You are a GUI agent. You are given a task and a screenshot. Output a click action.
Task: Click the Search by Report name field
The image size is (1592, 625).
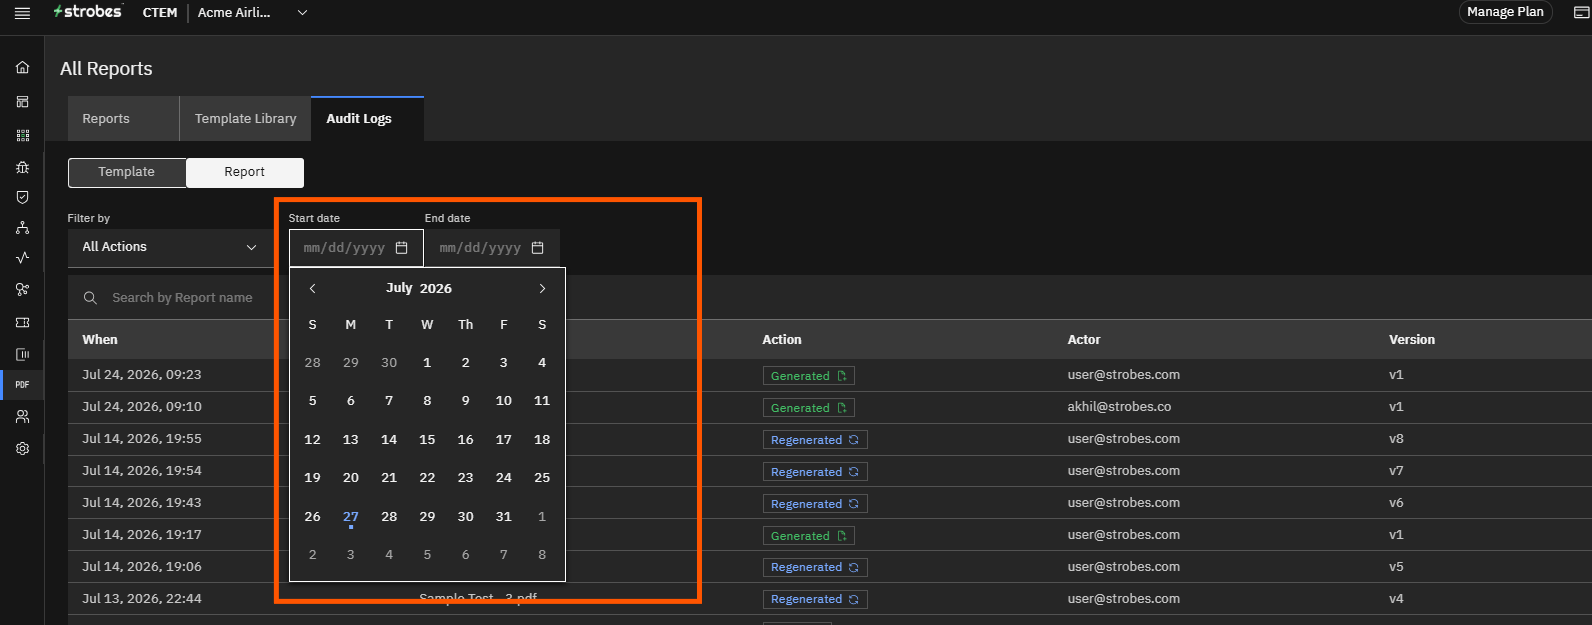(x=182, y=298)
